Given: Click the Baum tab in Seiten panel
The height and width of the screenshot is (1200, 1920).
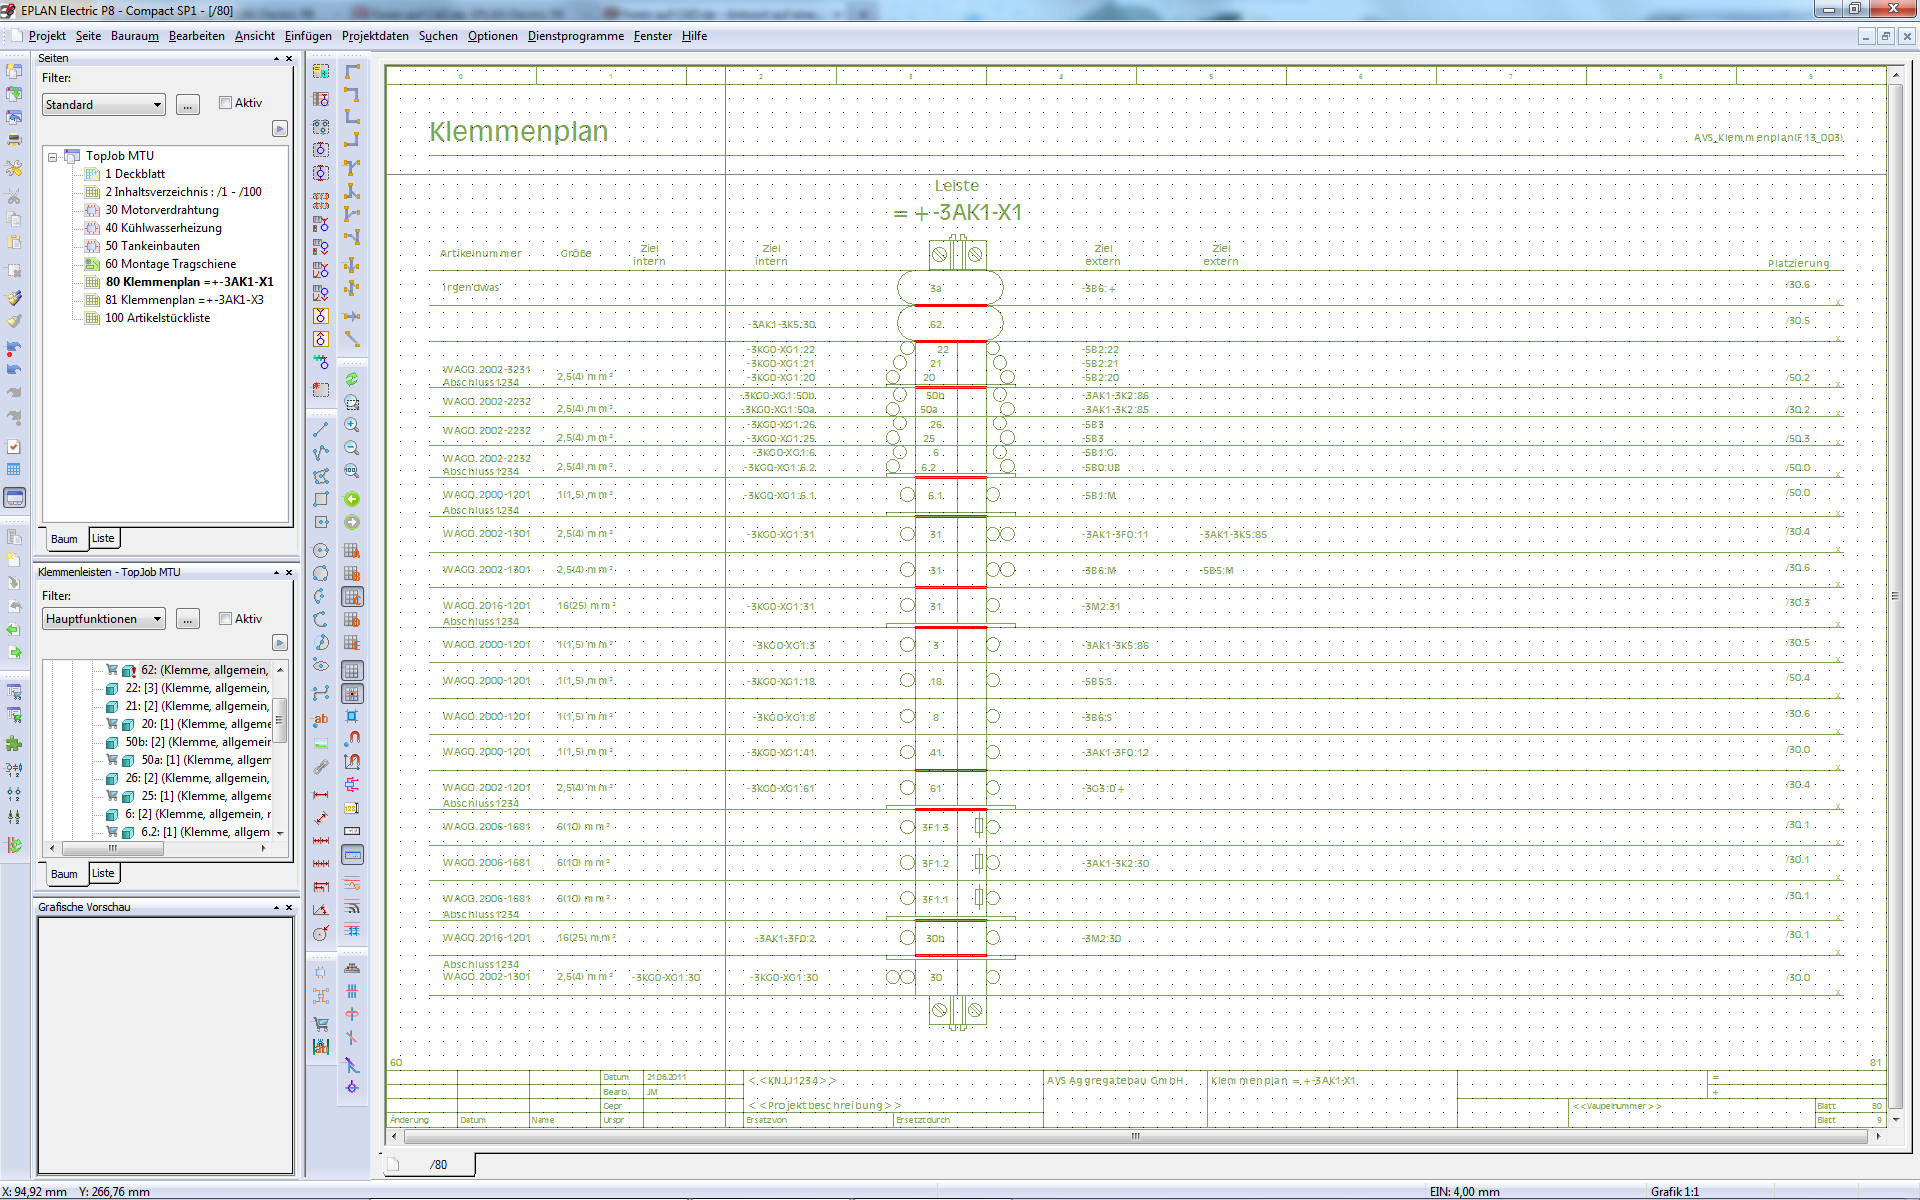Looking at the screenshot, I should (64, 539).
